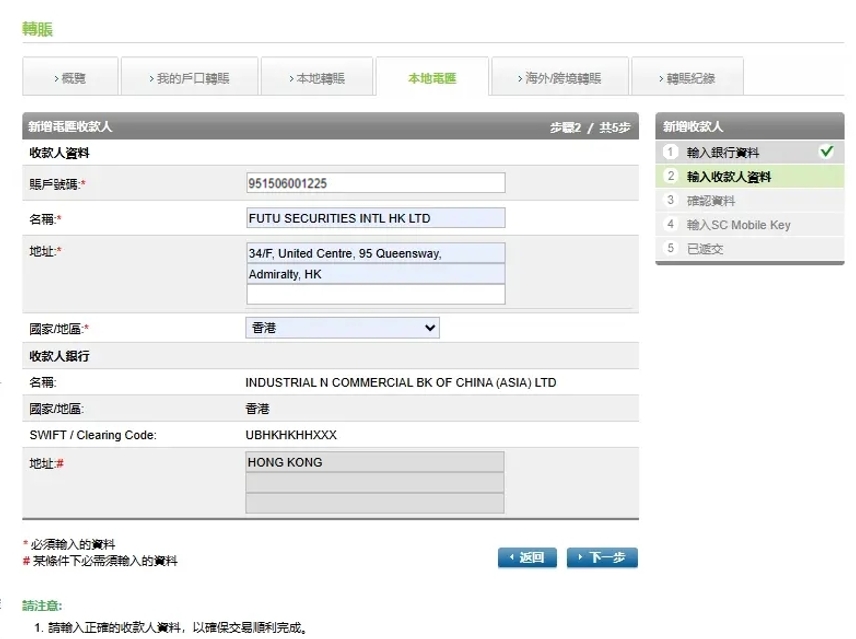Image resolution: width=856 pixels, height=639 pixels.
Task: Click the 必須輸入的資料 footnote
Action: pos(73,544)
